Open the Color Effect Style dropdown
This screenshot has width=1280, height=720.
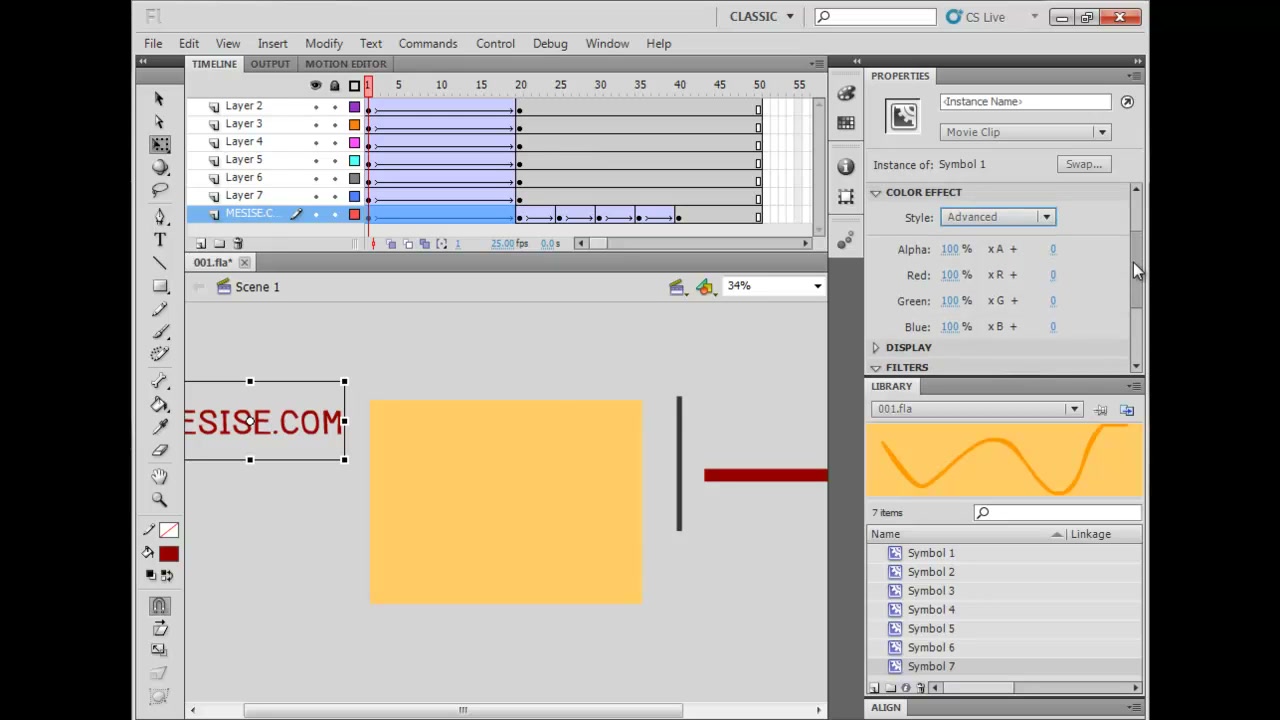[997, 217]
